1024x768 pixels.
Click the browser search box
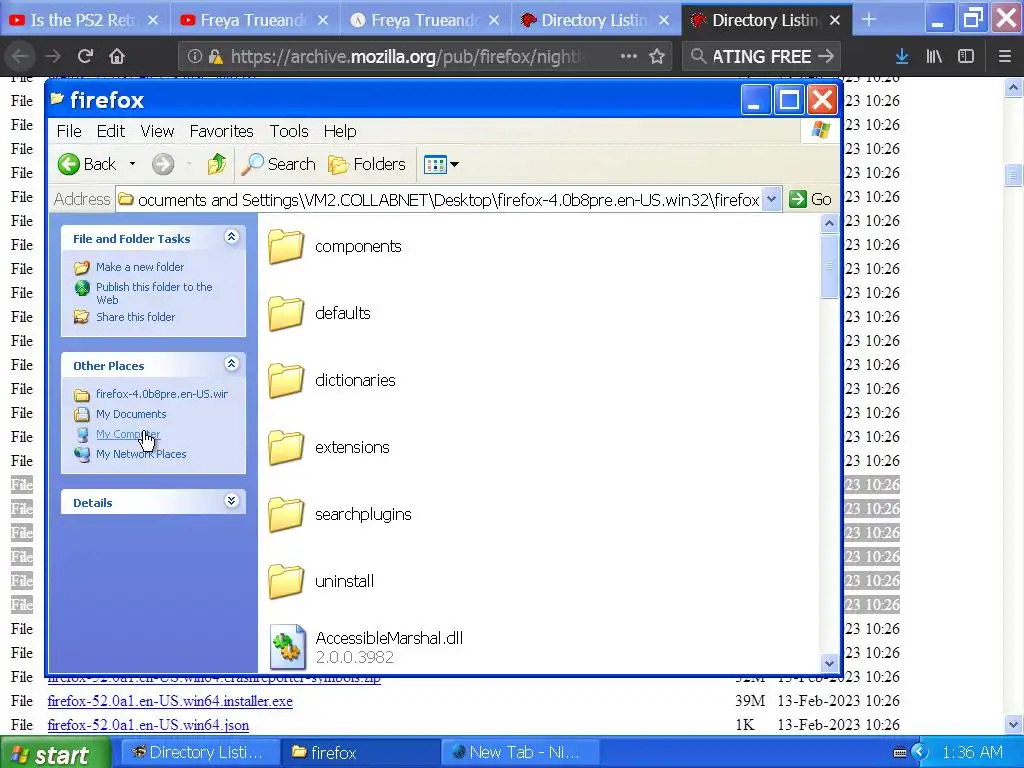coord(761,56)
